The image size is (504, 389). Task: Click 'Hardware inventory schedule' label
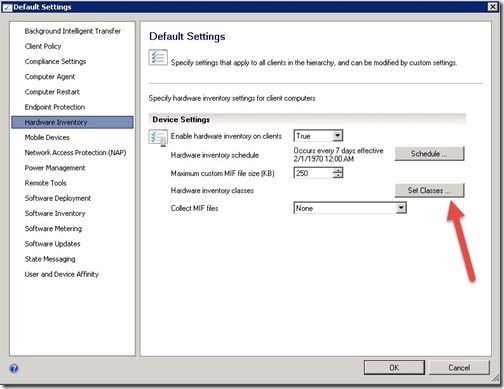tap(215, 155)
